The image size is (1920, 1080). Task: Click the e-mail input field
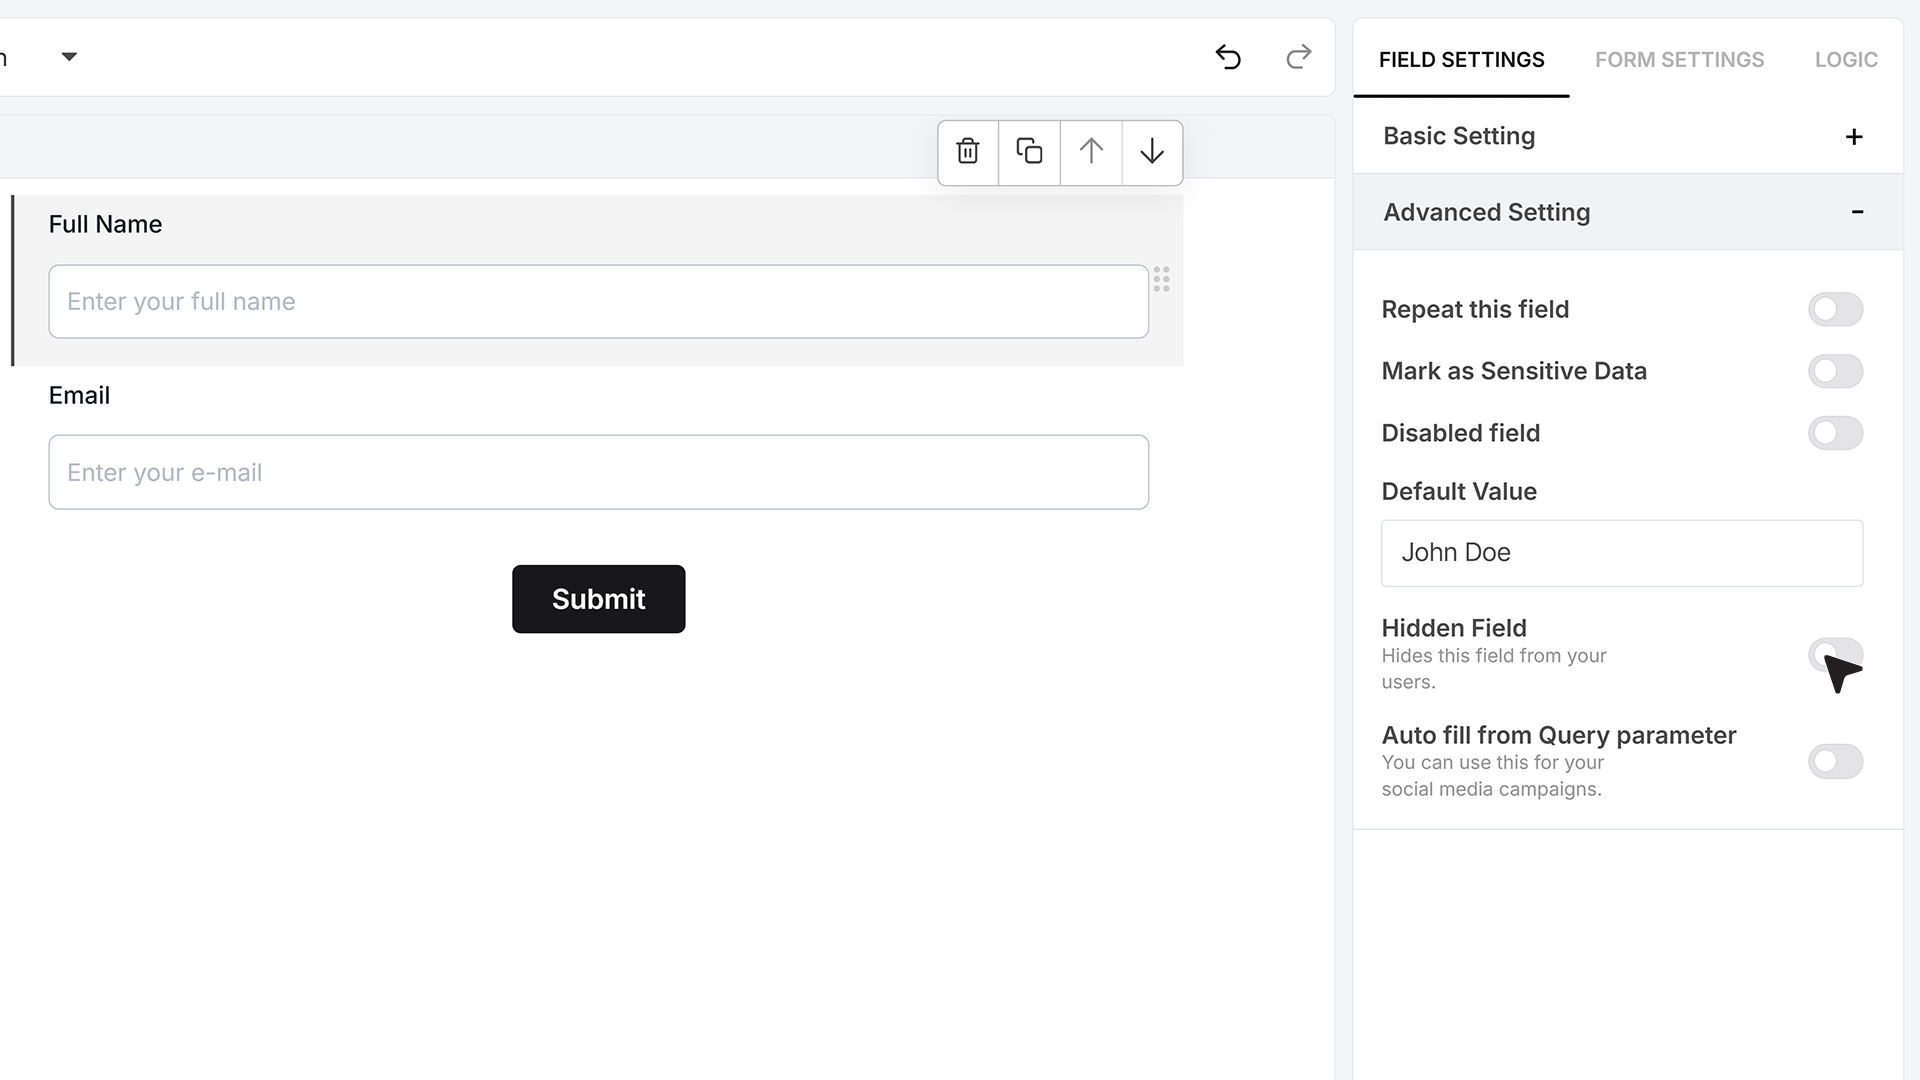coord(598,472)
